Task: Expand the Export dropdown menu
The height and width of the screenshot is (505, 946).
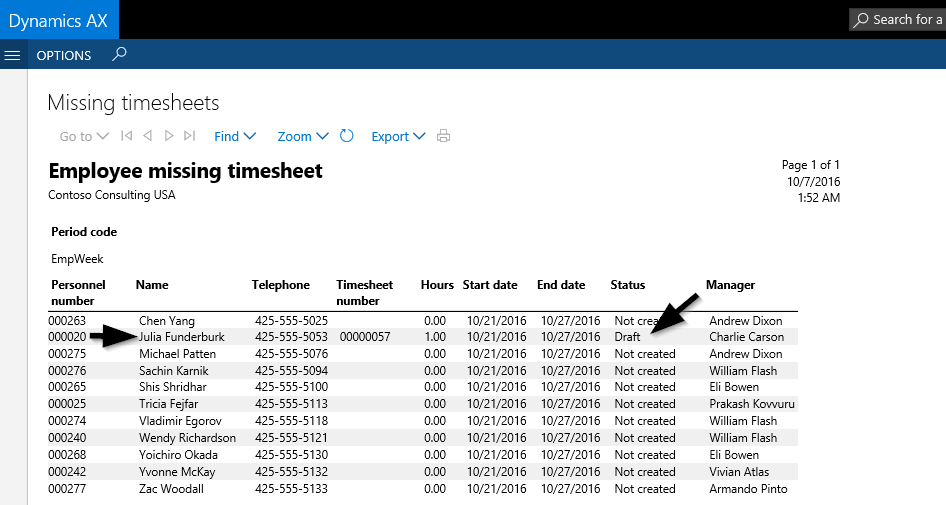Action: click(398, 136)
